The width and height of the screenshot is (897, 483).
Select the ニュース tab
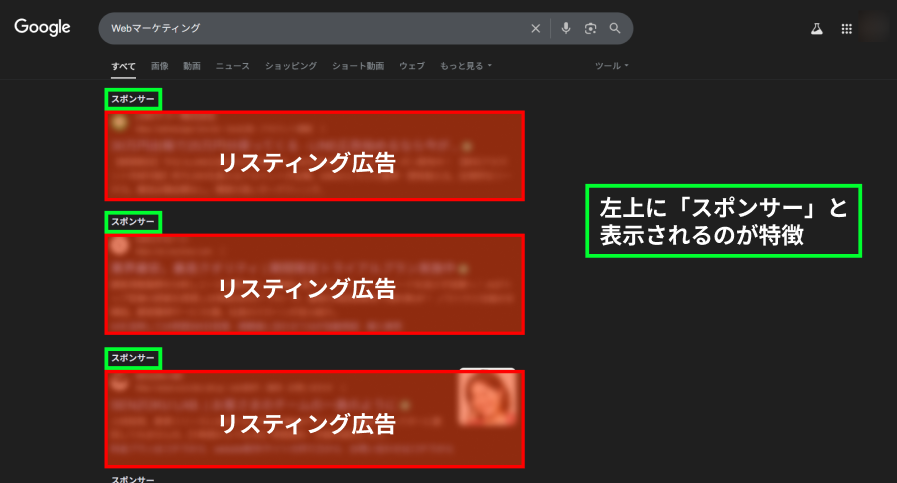pos(232,66)
